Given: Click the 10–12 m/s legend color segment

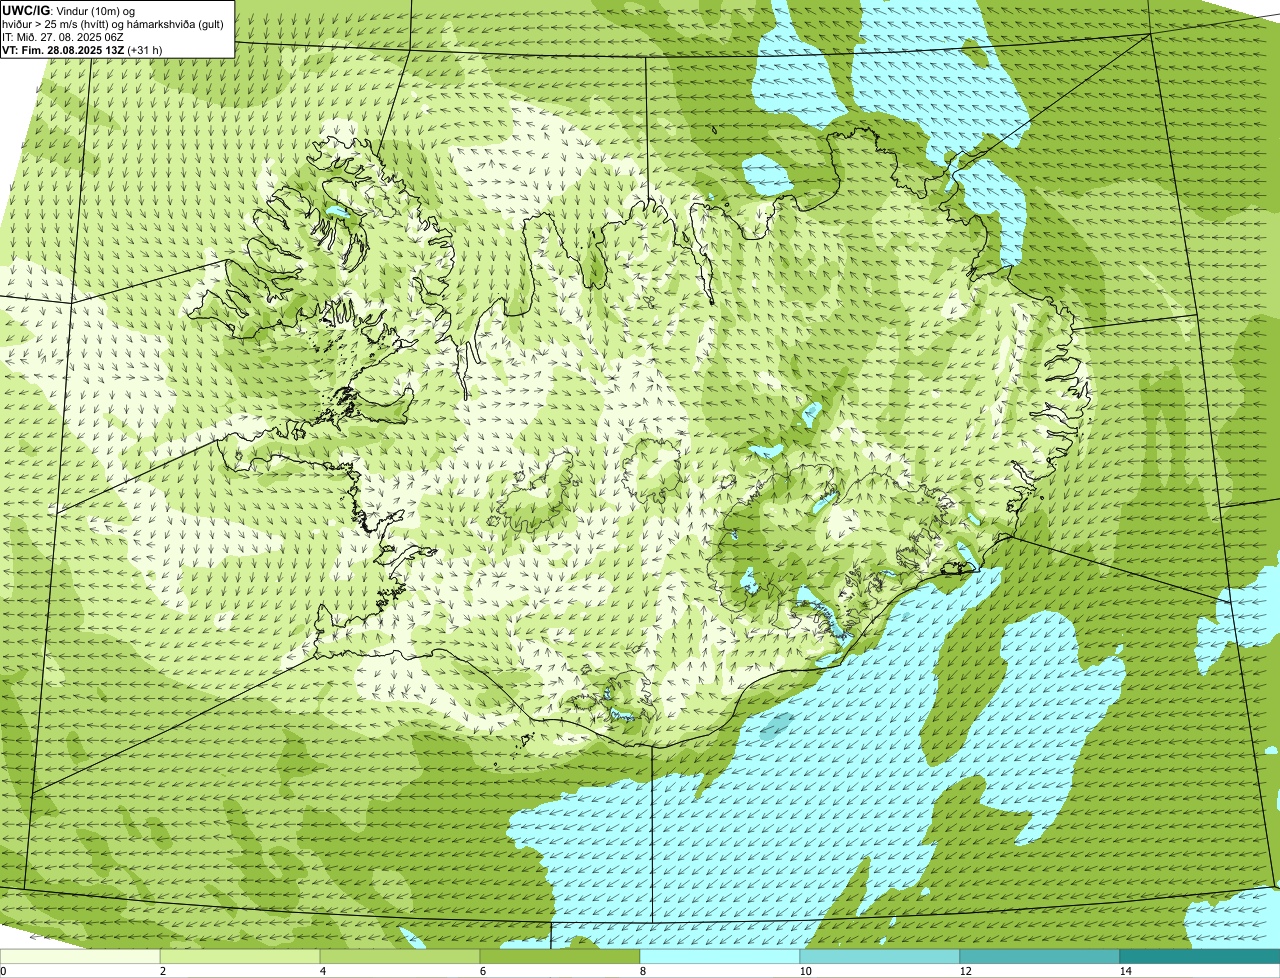Looking at the screenshot, I should click(x=880, y=956).
